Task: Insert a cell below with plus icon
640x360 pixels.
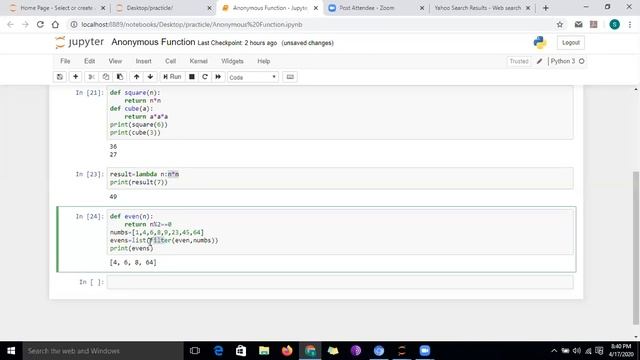Action: click(76, 77)
